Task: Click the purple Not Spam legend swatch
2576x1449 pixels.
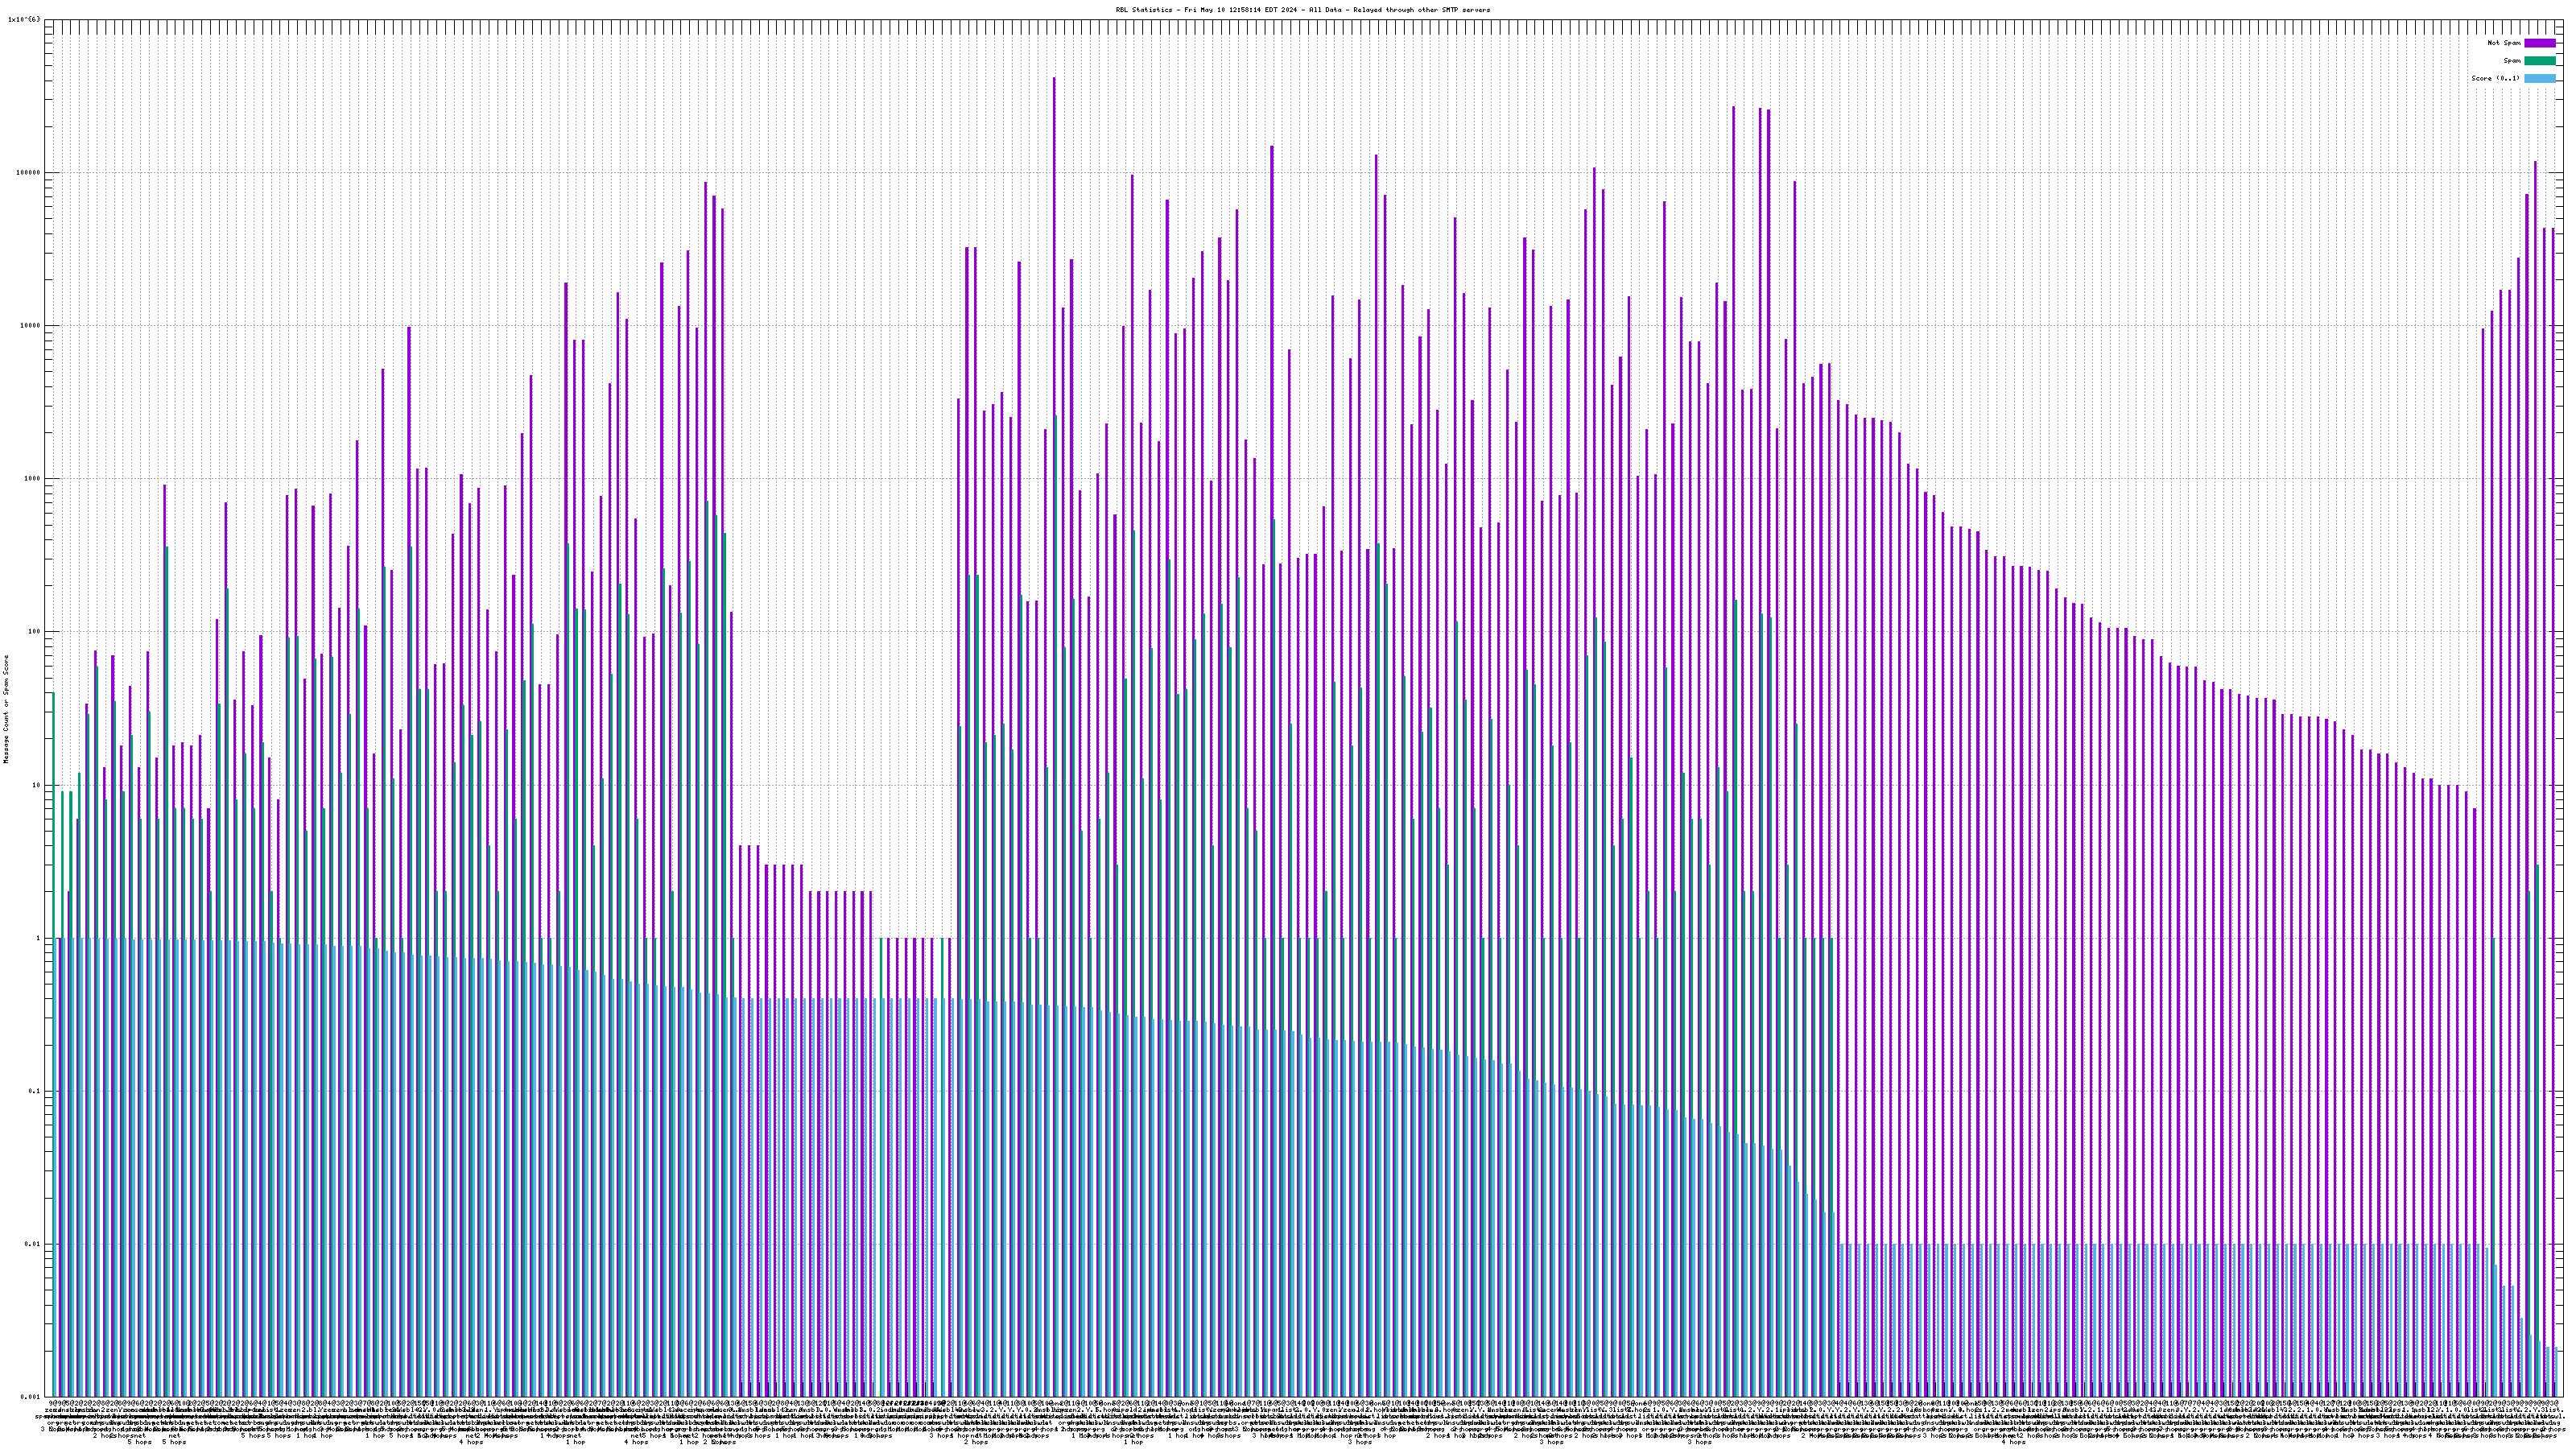Action: click(2540, 43)
